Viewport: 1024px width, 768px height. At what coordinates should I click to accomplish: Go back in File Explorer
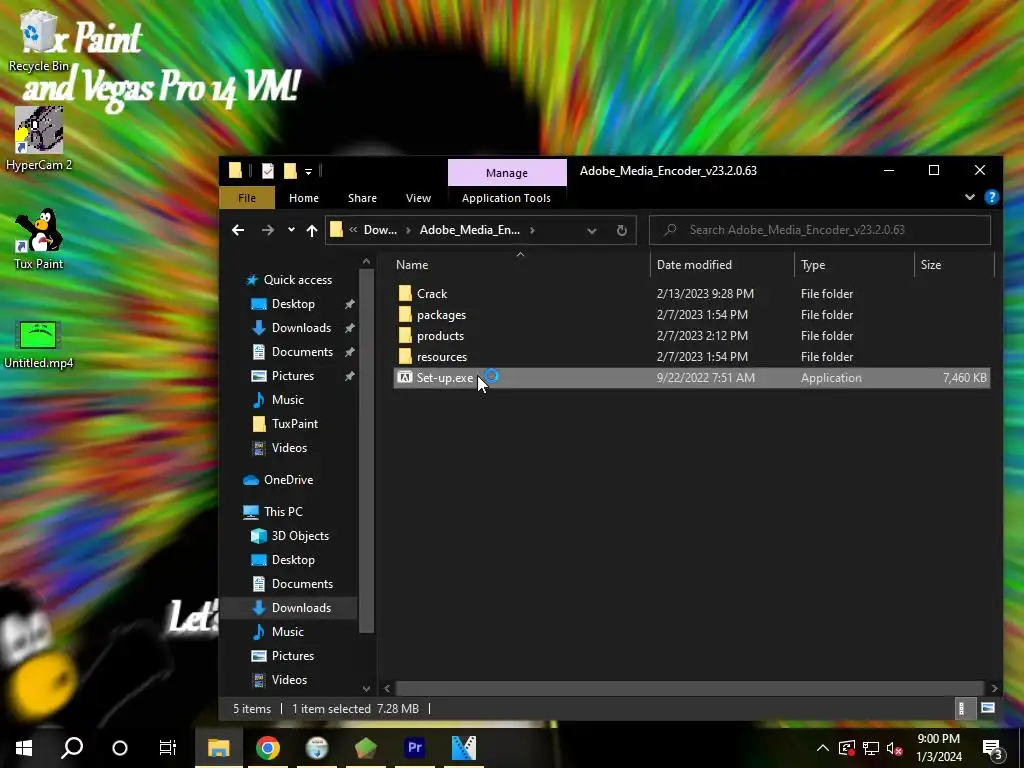[x=238, y=230]
